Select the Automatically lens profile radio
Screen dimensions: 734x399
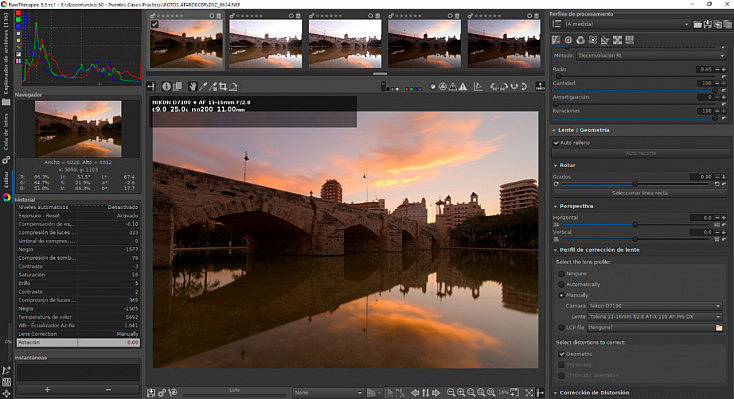(x=561, y=284)
